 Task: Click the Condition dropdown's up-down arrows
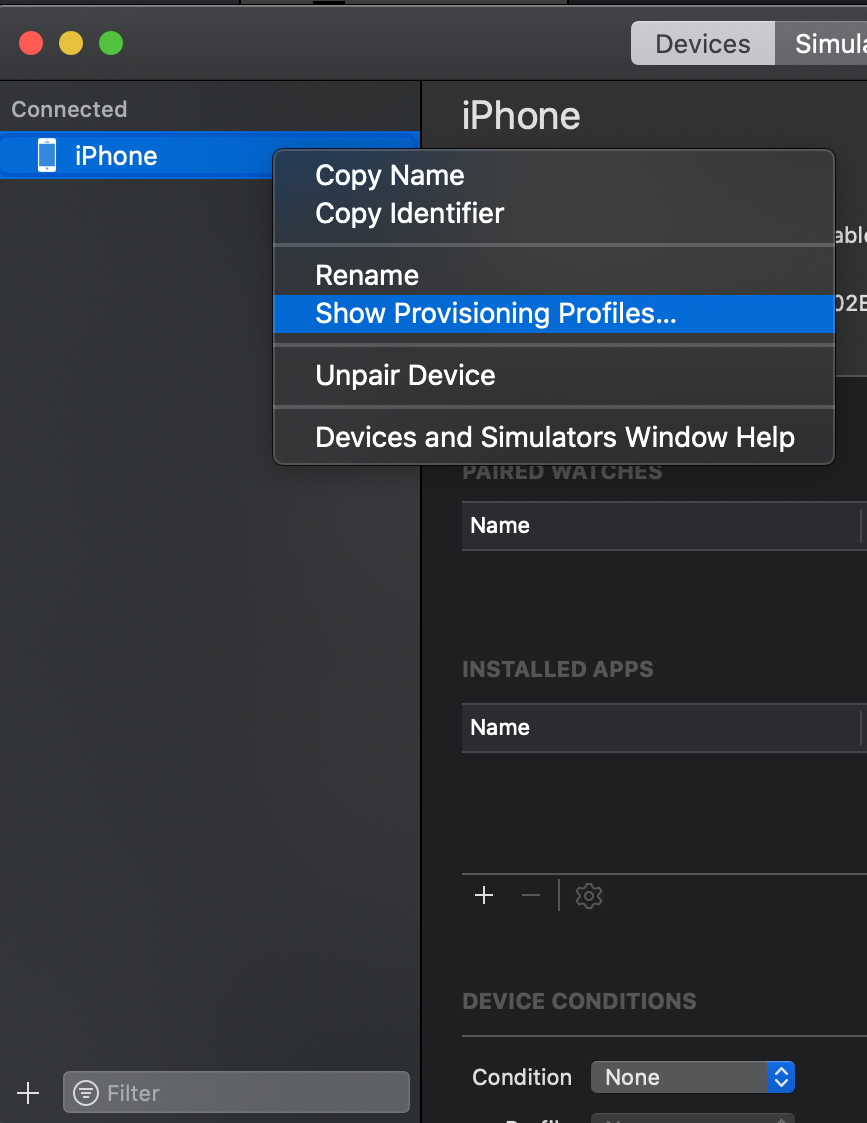(781, 1077)
